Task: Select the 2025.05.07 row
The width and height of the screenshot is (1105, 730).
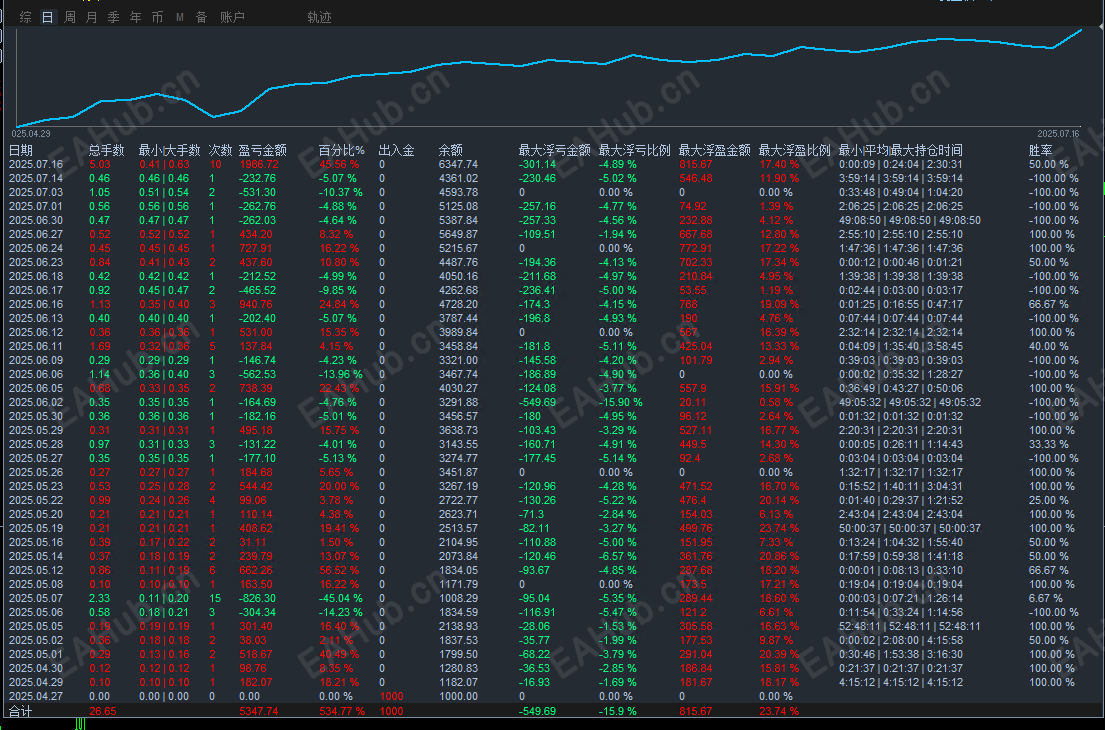Action: [x=552, y=598]
